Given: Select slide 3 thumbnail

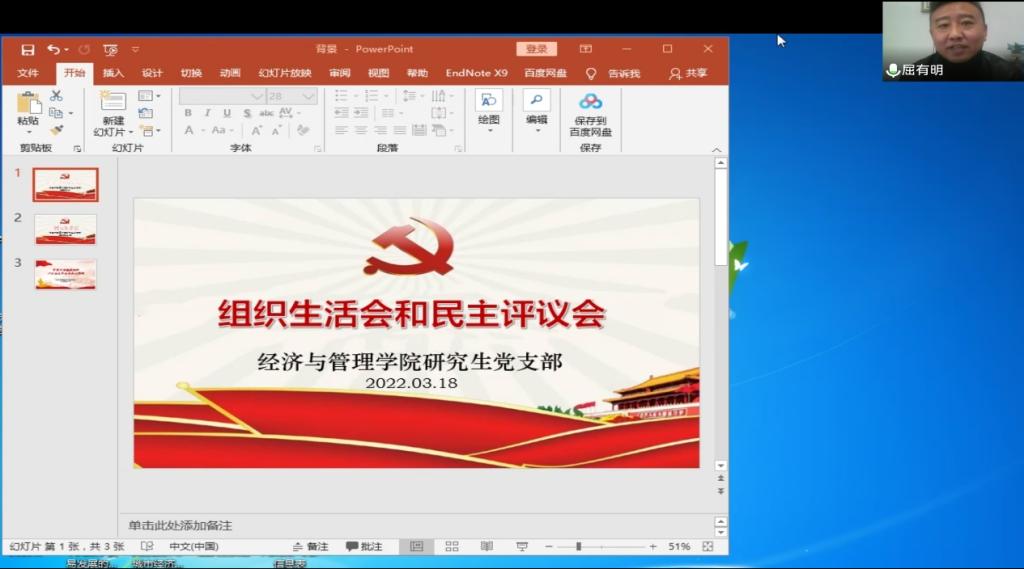Looking at the screenshot, I should pyautogui.click(x=65, y=274).
